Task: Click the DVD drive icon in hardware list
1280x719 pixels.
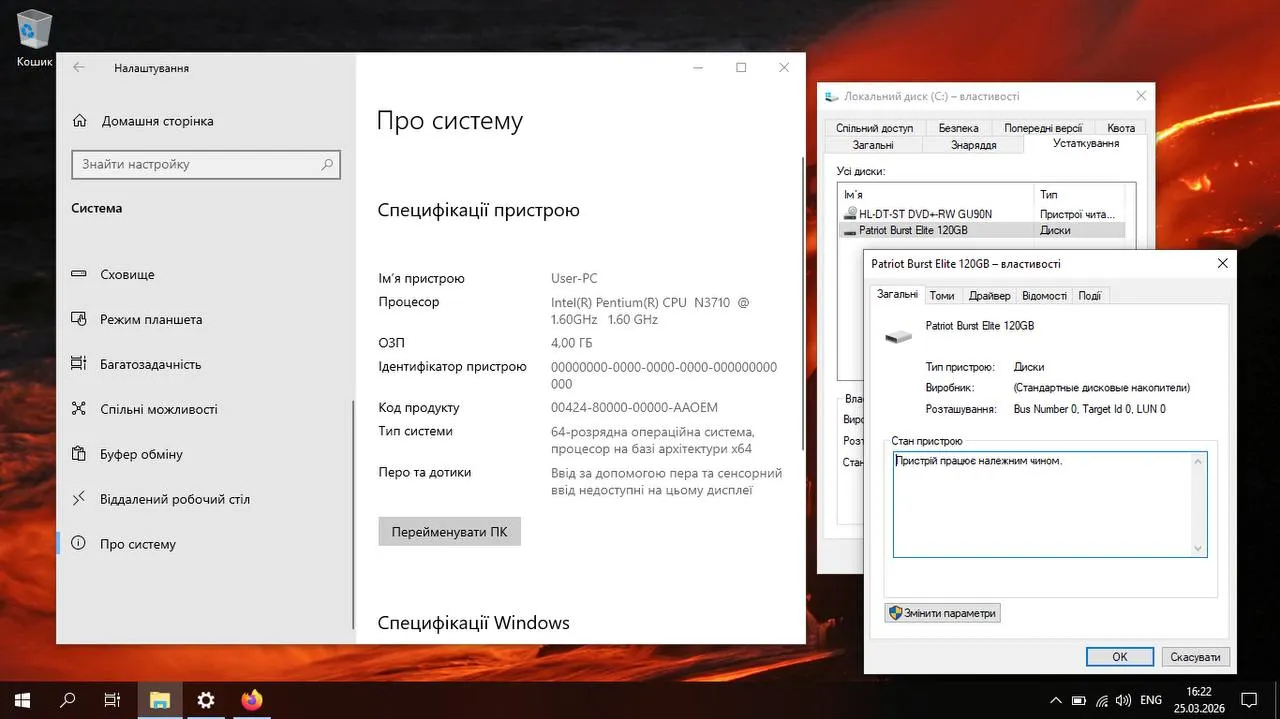Action: point(850,214)
